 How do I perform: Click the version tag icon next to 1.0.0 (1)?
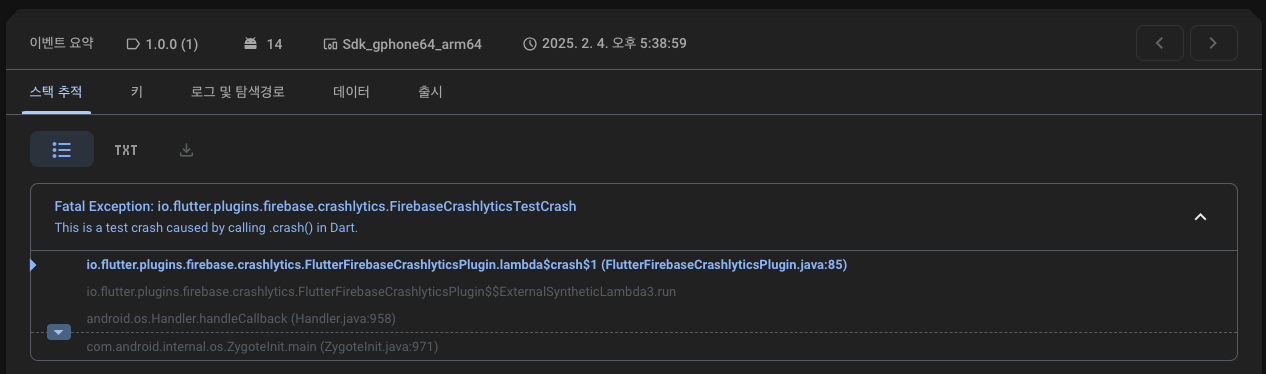pyautogui.click(x=133, y=44)
